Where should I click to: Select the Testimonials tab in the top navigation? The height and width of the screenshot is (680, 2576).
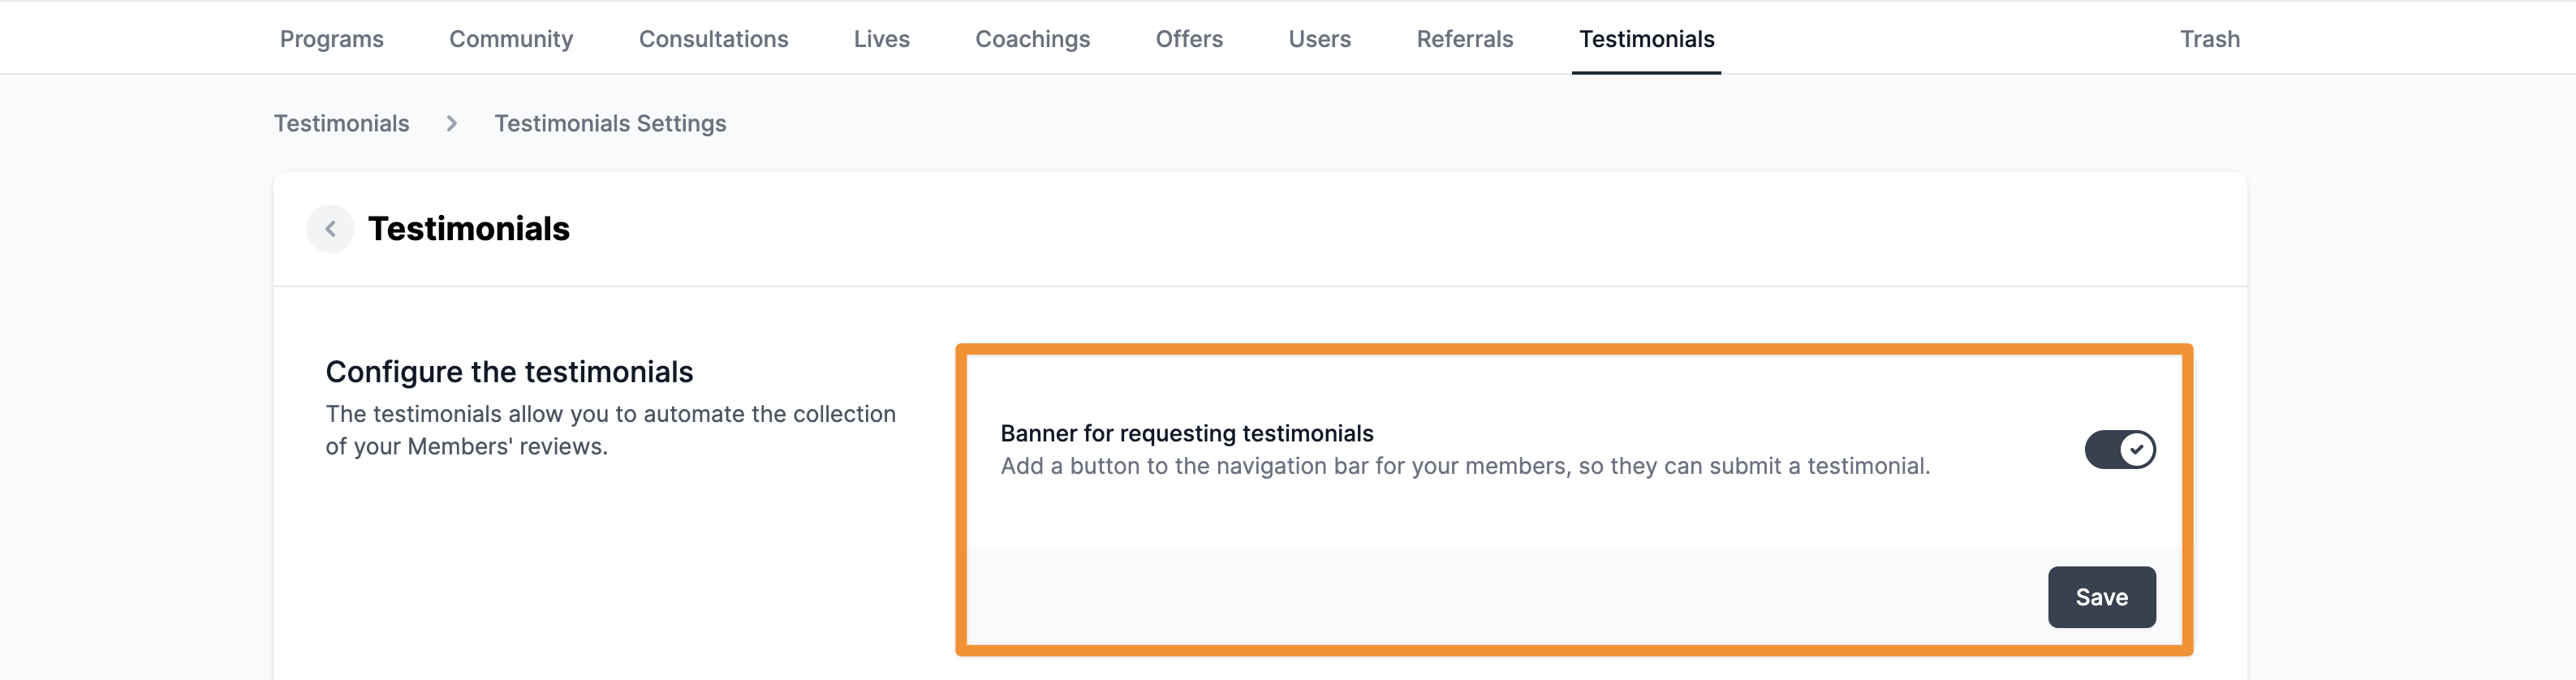1646,39
